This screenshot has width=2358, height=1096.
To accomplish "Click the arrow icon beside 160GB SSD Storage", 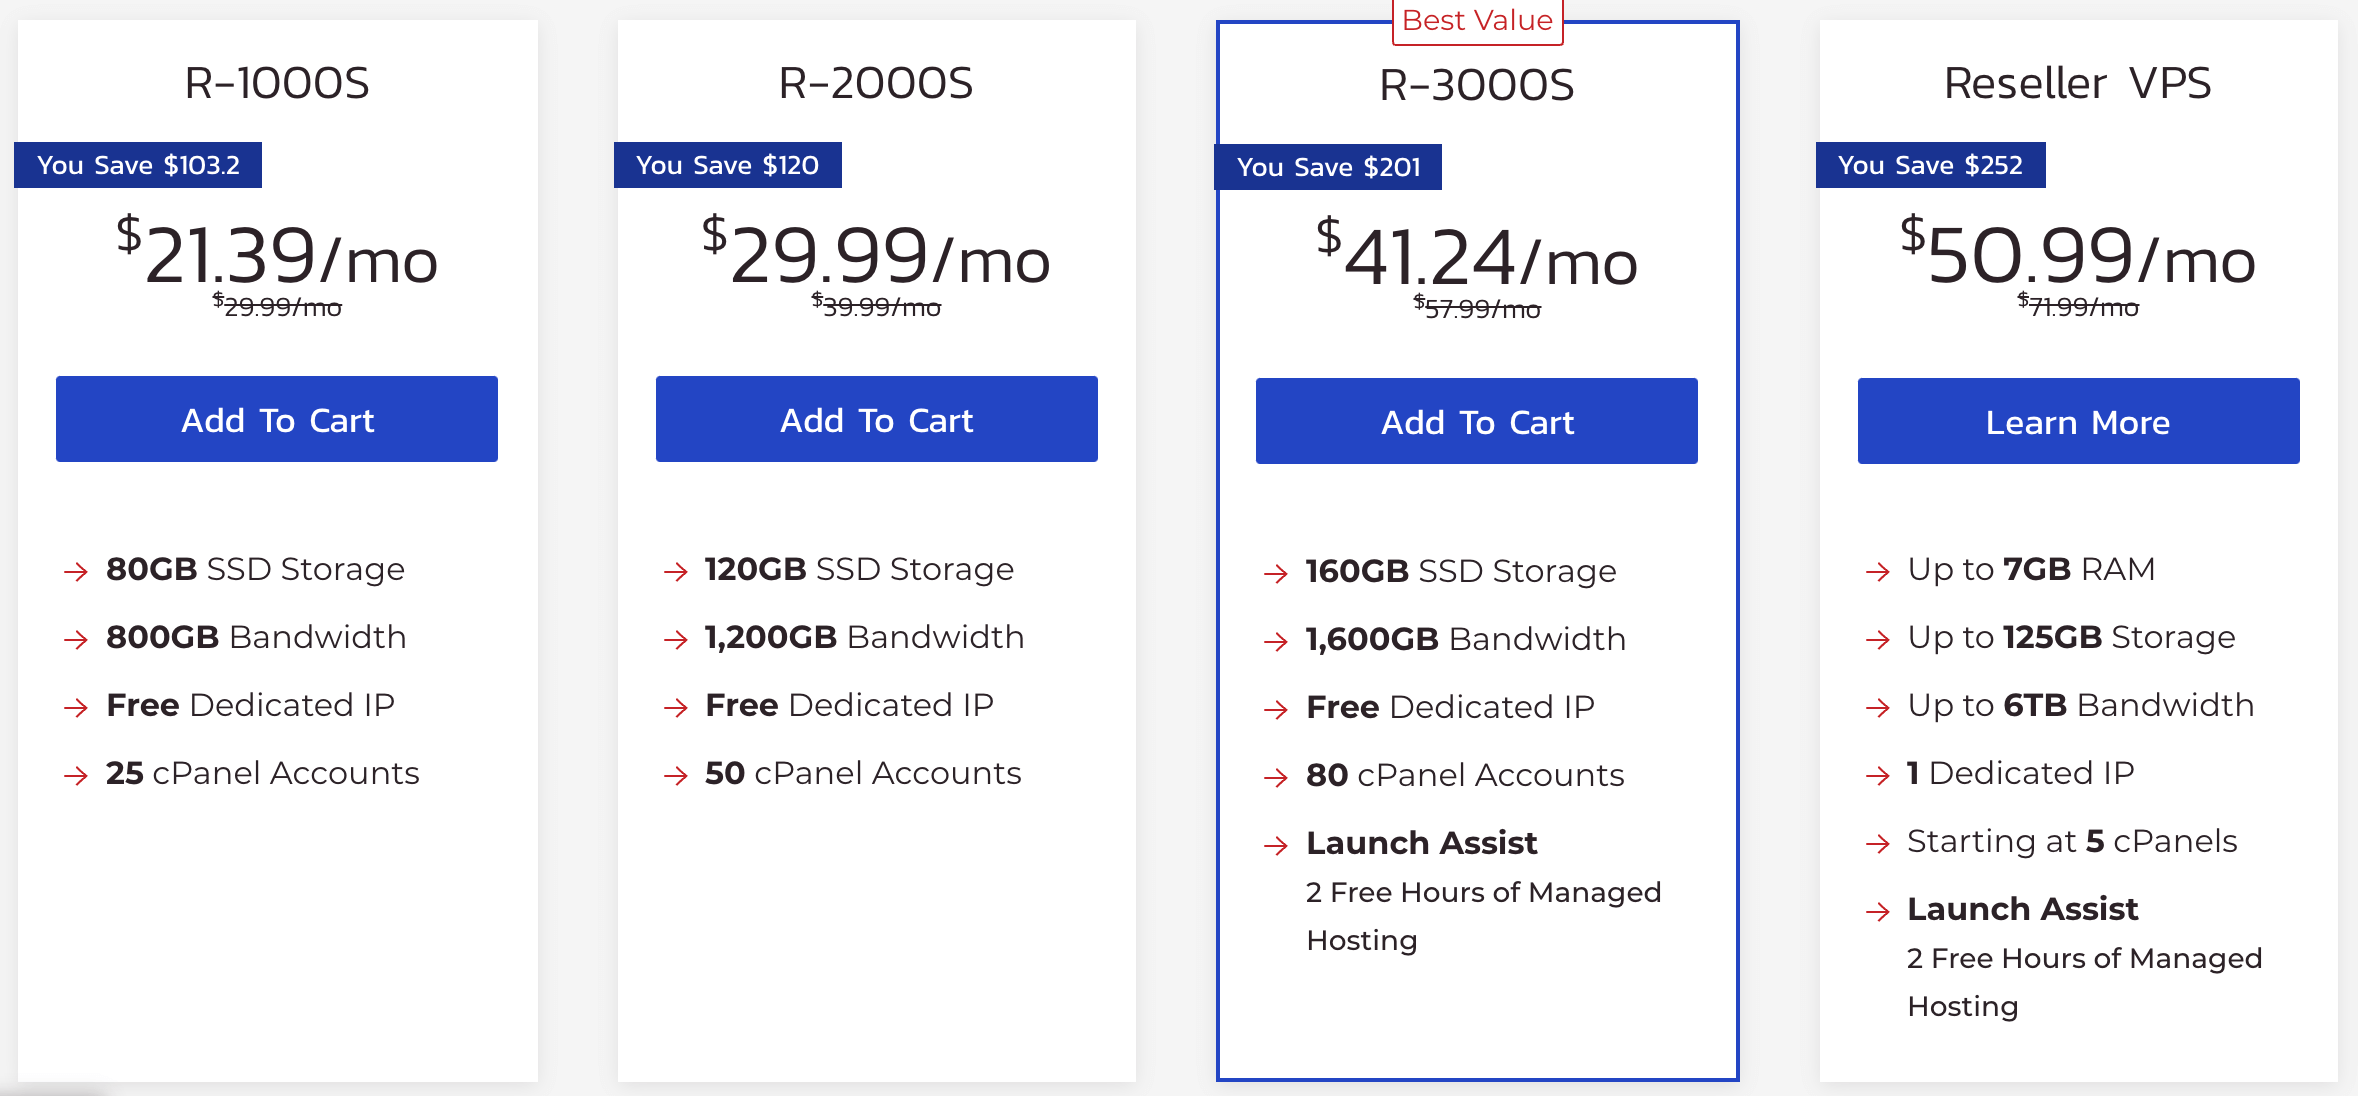I will tap(1276, 573).
